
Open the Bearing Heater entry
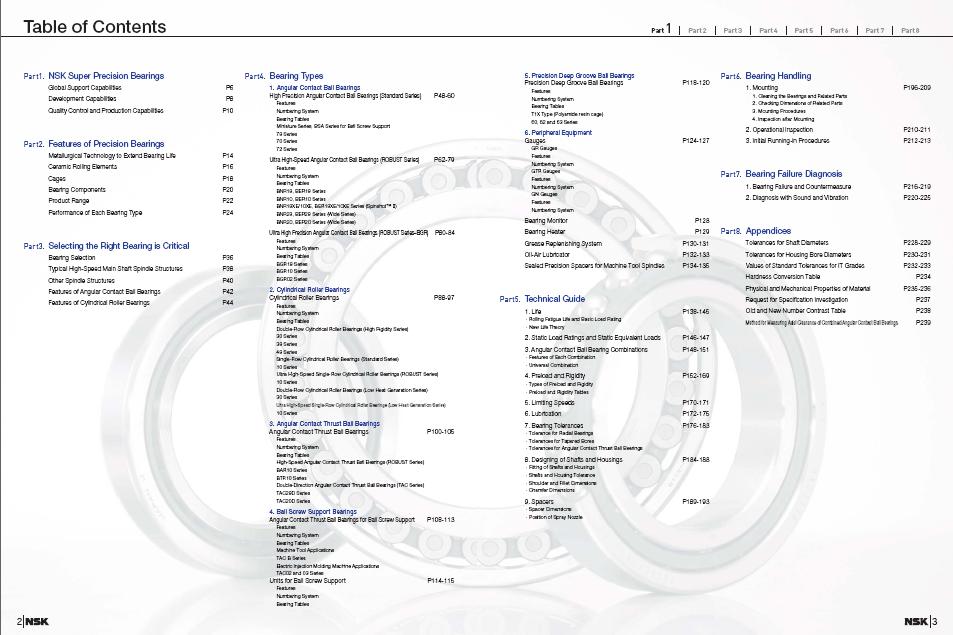(x=545, y=232)
